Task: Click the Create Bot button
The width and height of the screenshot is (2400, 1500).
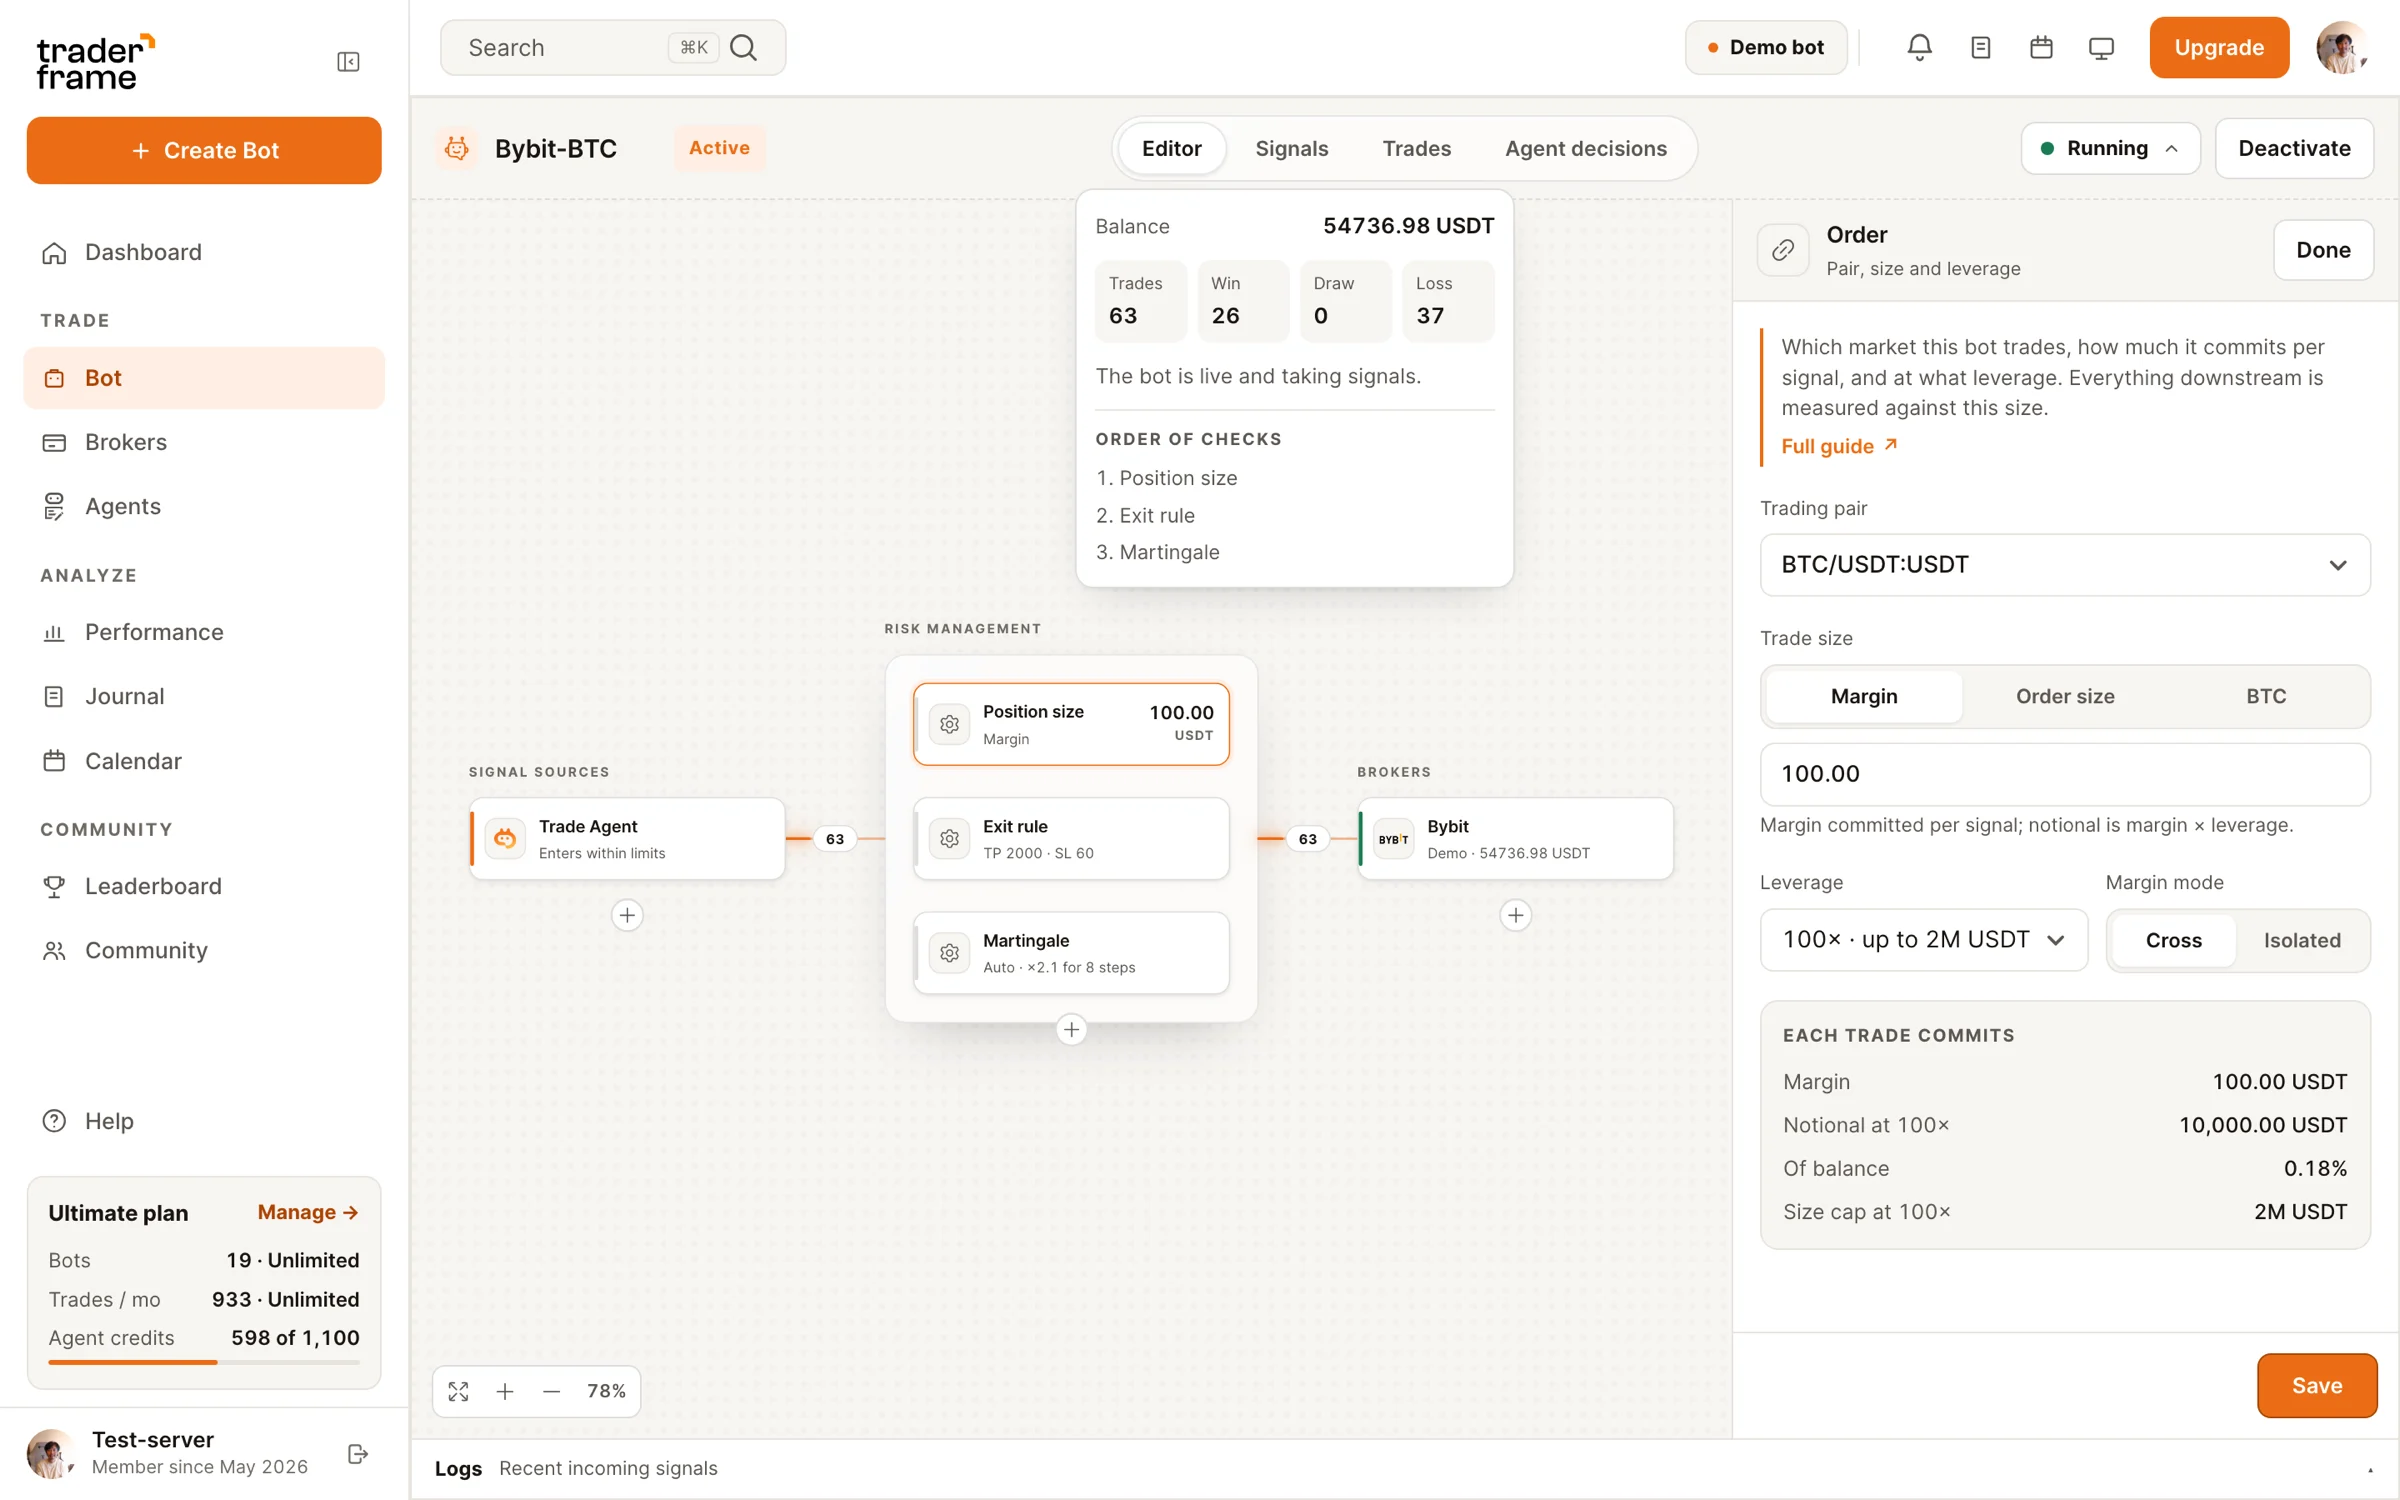Action: click(204, 150)
